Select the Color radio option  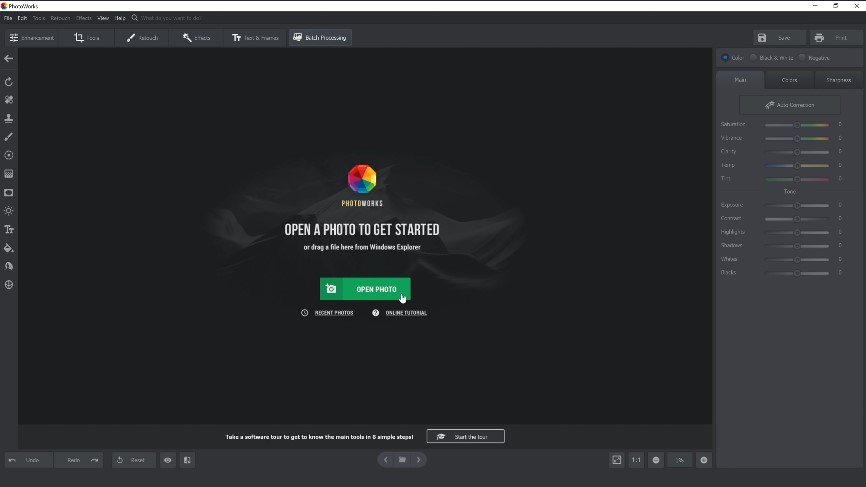[x=725, y=57]
